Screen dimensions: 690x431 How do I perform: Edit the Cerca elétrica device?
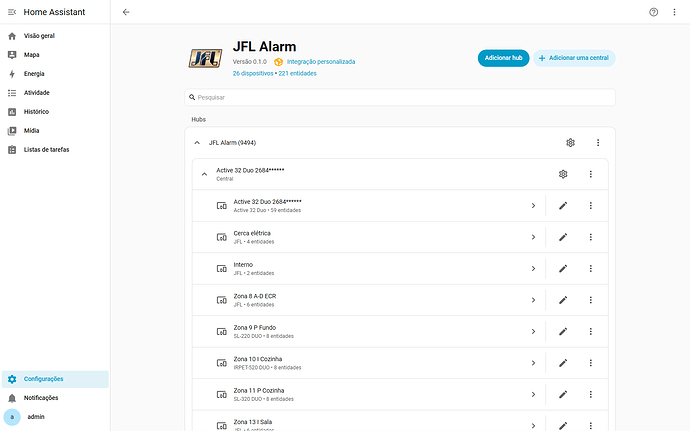[563, 237]
